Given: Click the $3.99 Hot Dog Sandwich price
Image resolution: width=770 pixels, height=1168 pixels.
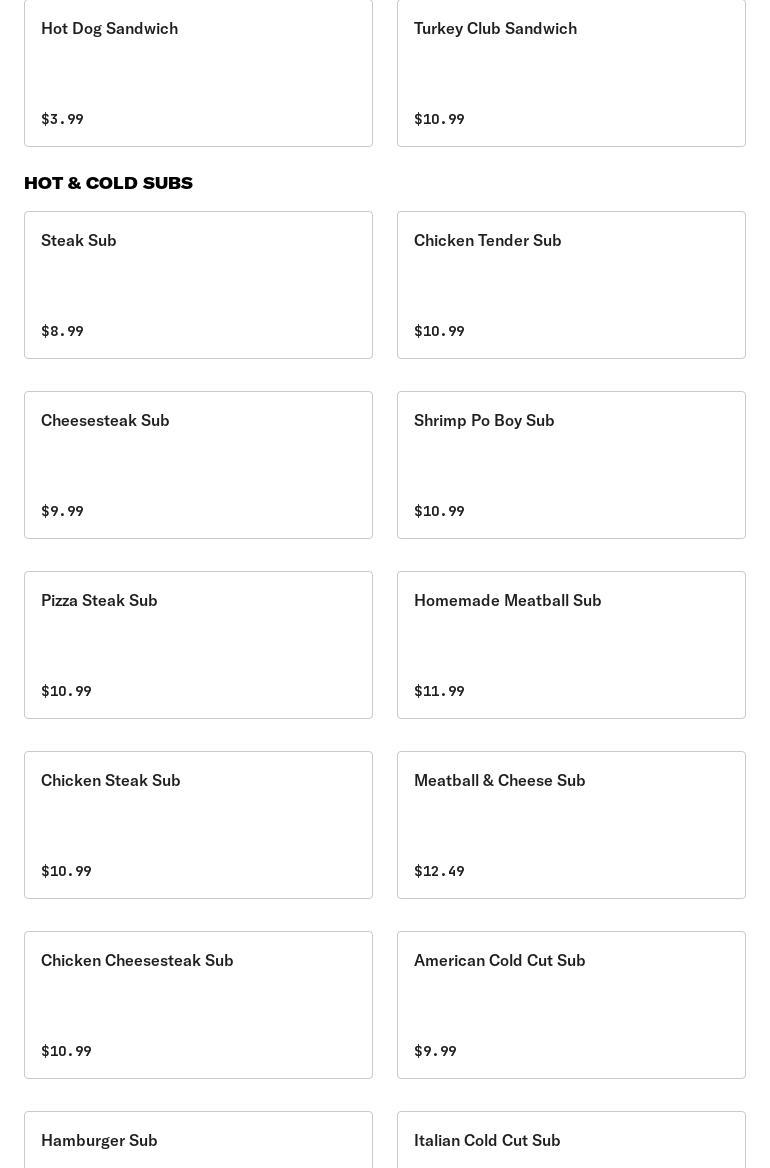Looking at the screenshot, I should [x=62, y=119].
